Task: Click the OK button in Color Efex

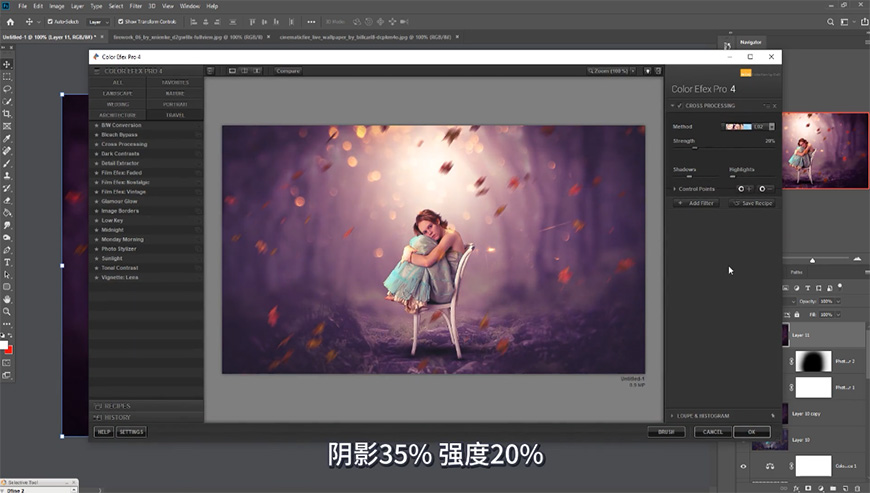Action: (752, 432)
